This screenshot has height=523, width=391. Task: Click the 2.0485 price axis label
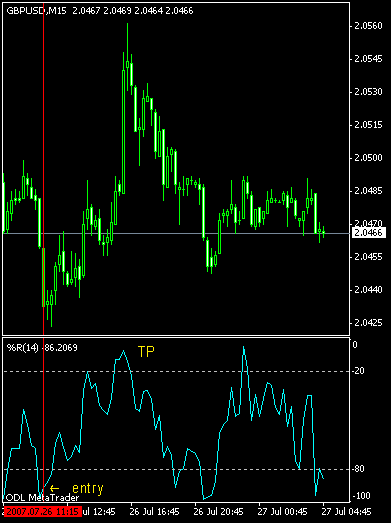[368, 191]
